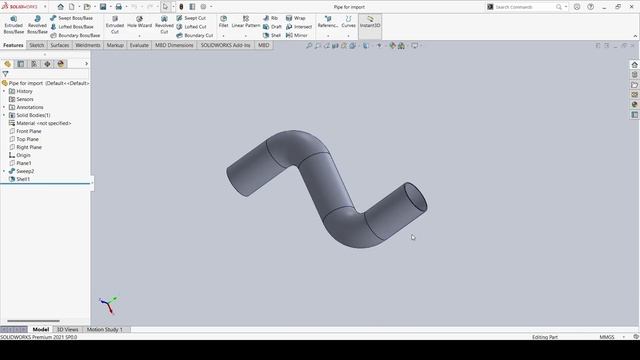Switch to the Evaluate tab

[x=139, y=45]
